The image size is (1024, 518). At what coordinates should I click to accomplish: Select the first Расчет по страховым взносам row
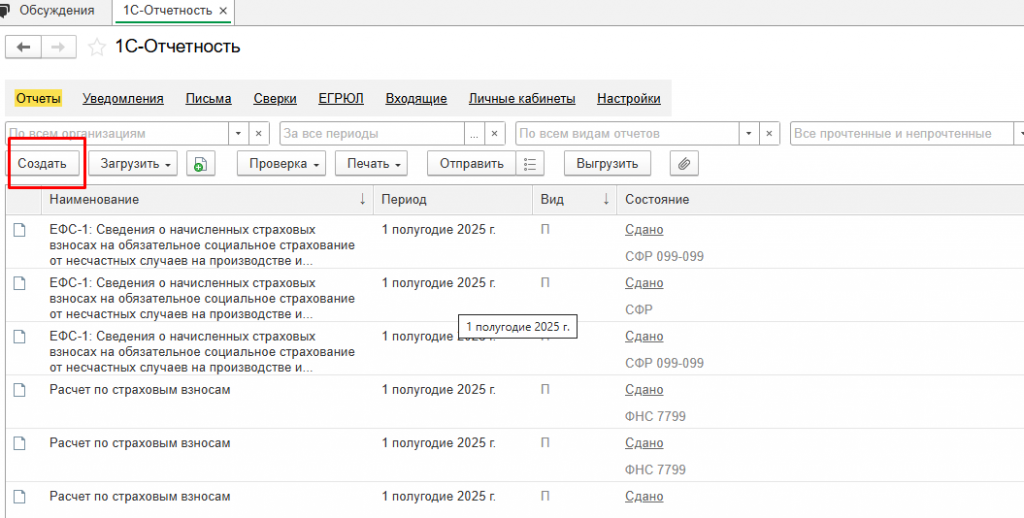[x=515, y=402]
